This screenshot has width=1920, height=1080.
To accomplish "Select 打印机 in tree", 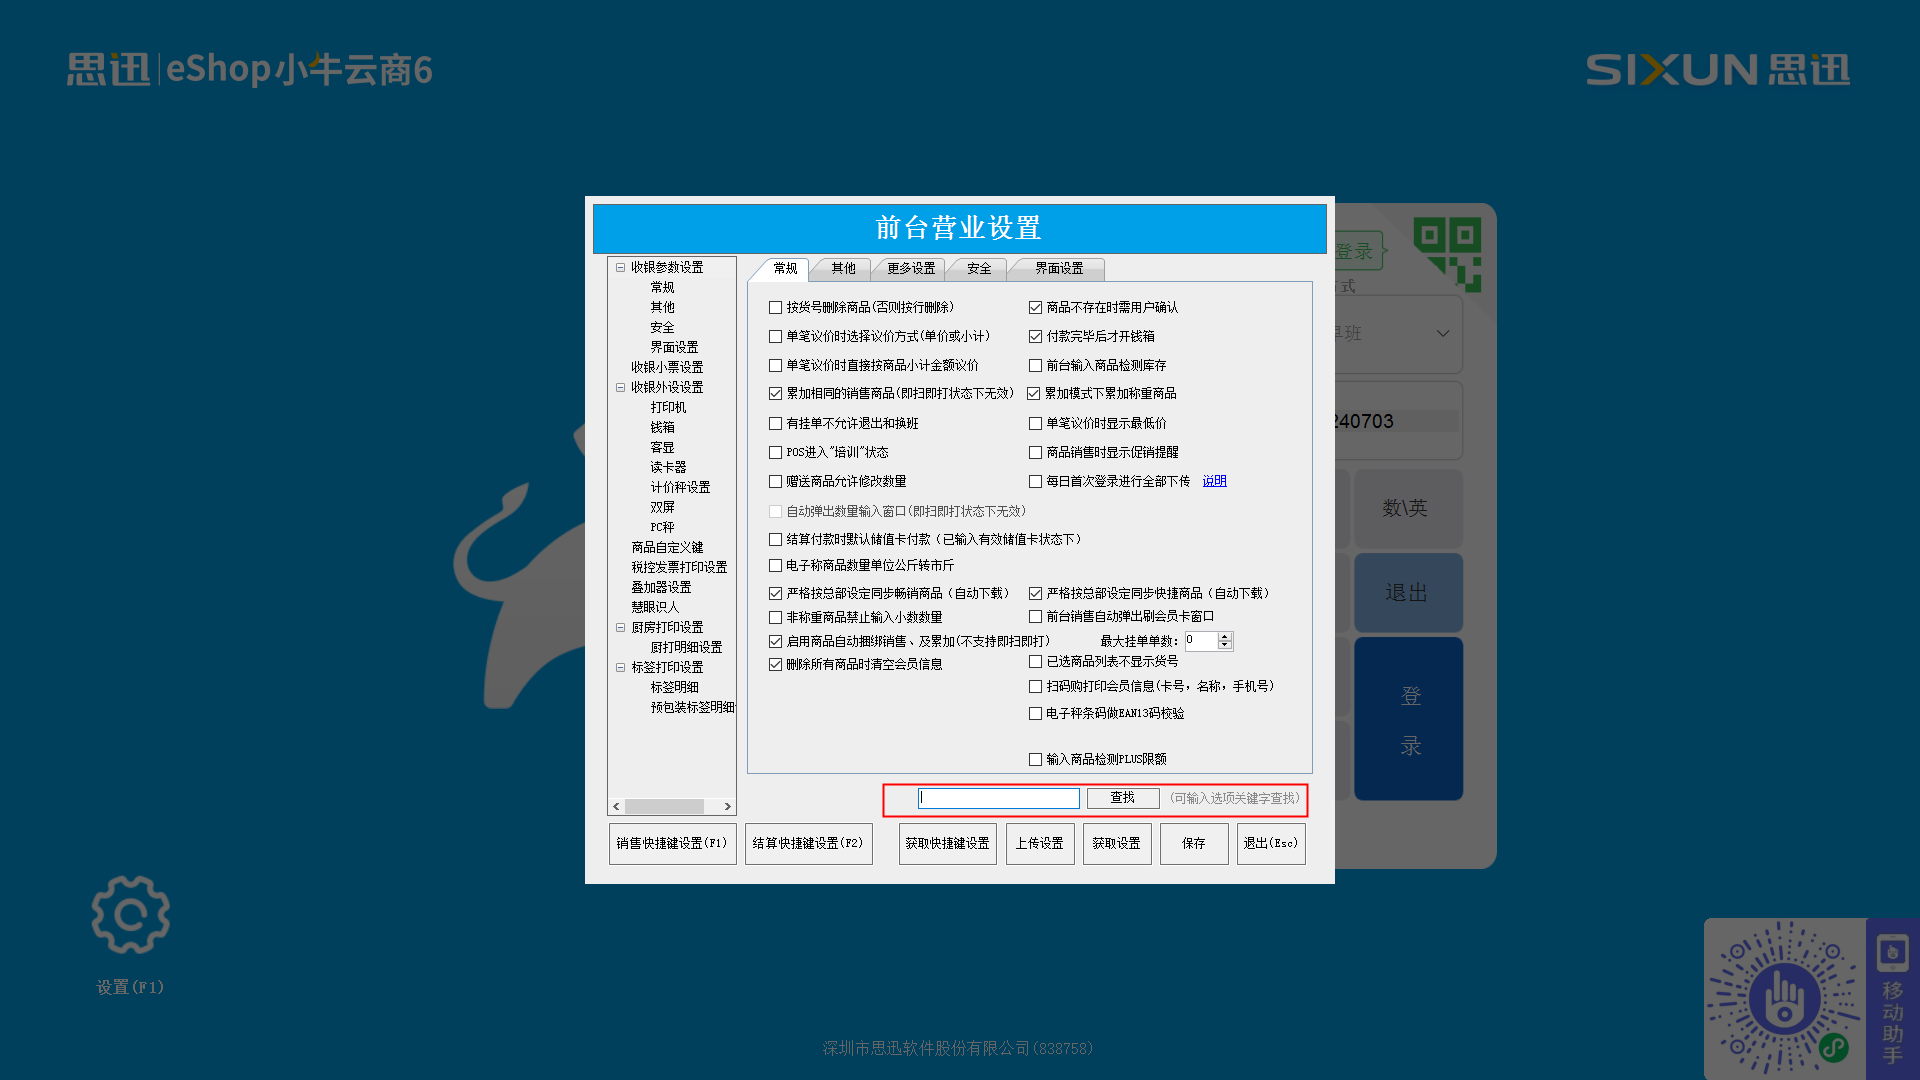I will point(668,407).
